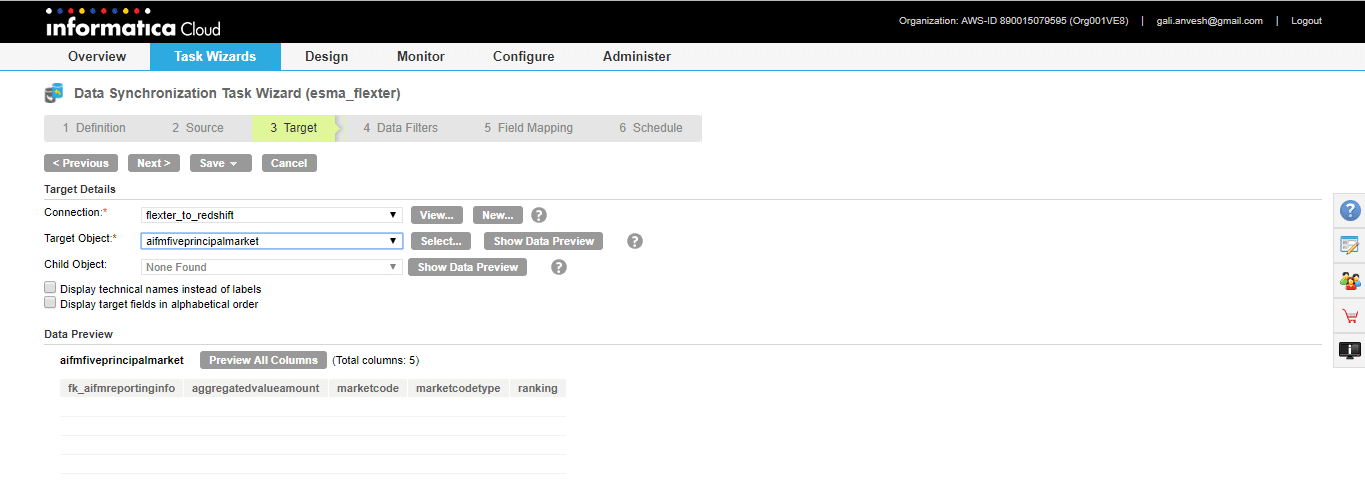Screen dimensions: 1365x487
Task: Click the Organization AWS-ID text
Action: tap(1013, 21)
